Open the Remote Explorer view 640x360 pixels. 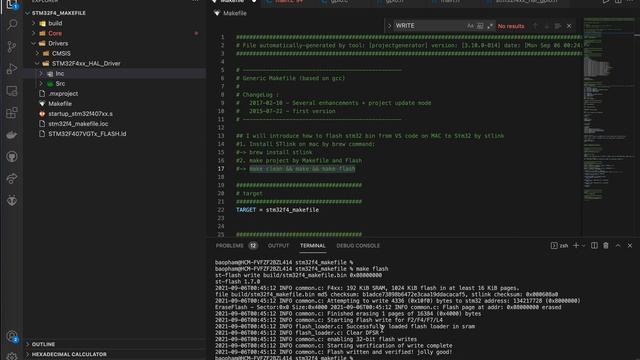pos(12,91)
